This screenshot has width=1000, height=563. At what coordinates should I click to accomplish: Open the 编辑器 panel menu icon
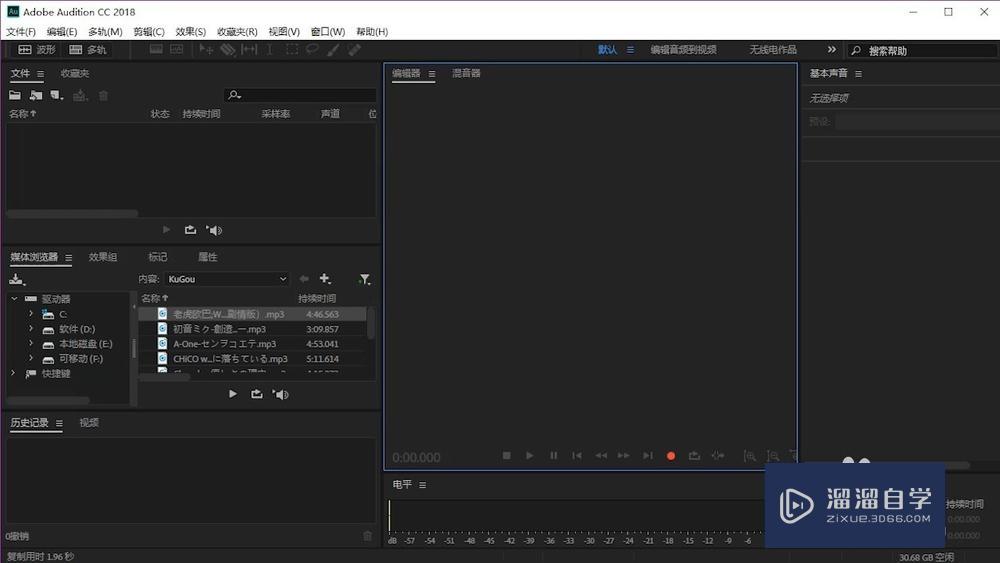pos(432,74)
